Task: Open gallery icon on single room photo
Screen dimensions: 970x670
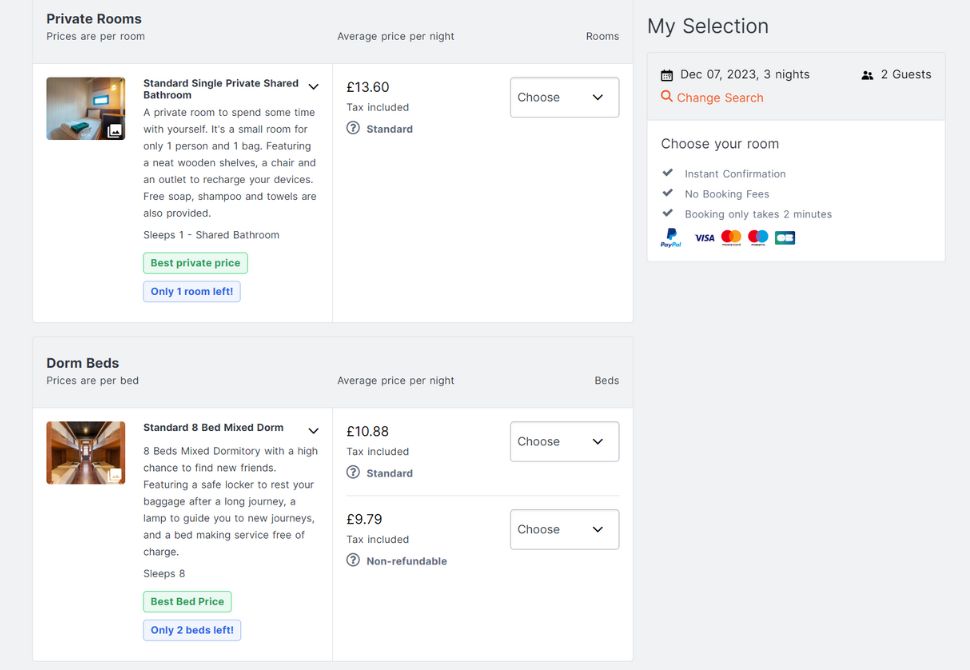Action: [x=115, y=131]
